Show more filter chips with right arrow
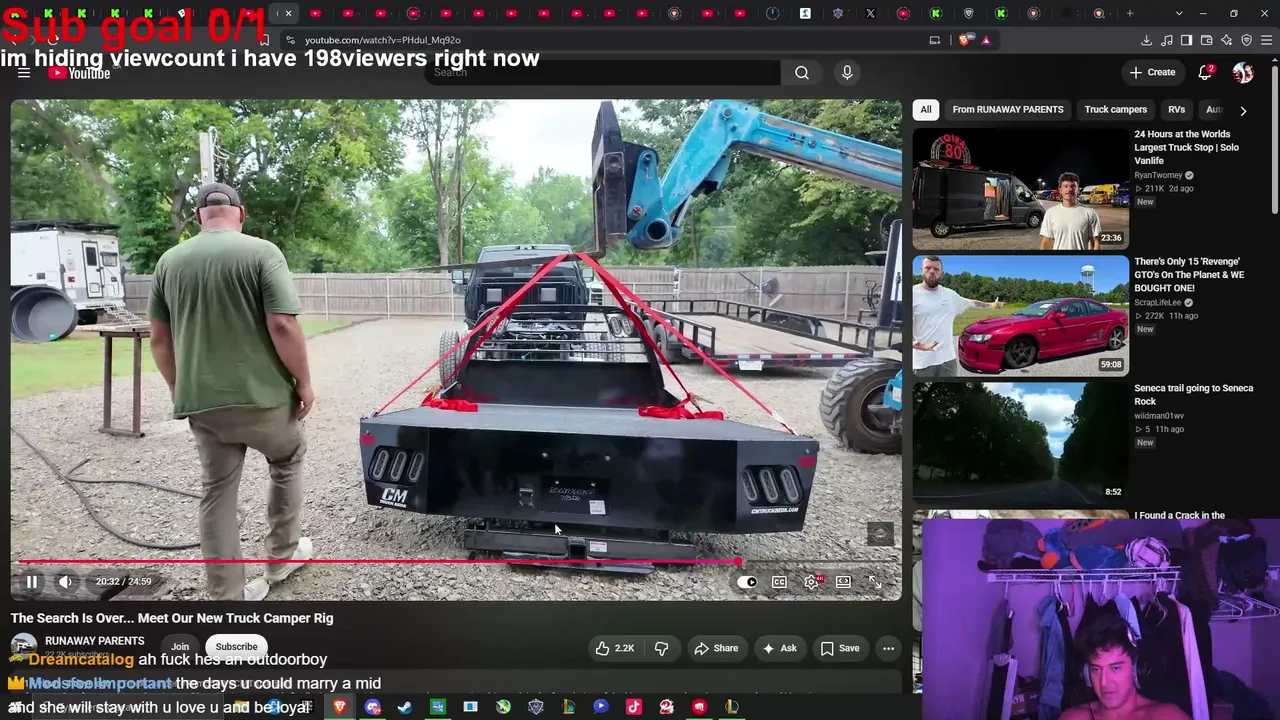1280x720 pixels. point(1243,110)
